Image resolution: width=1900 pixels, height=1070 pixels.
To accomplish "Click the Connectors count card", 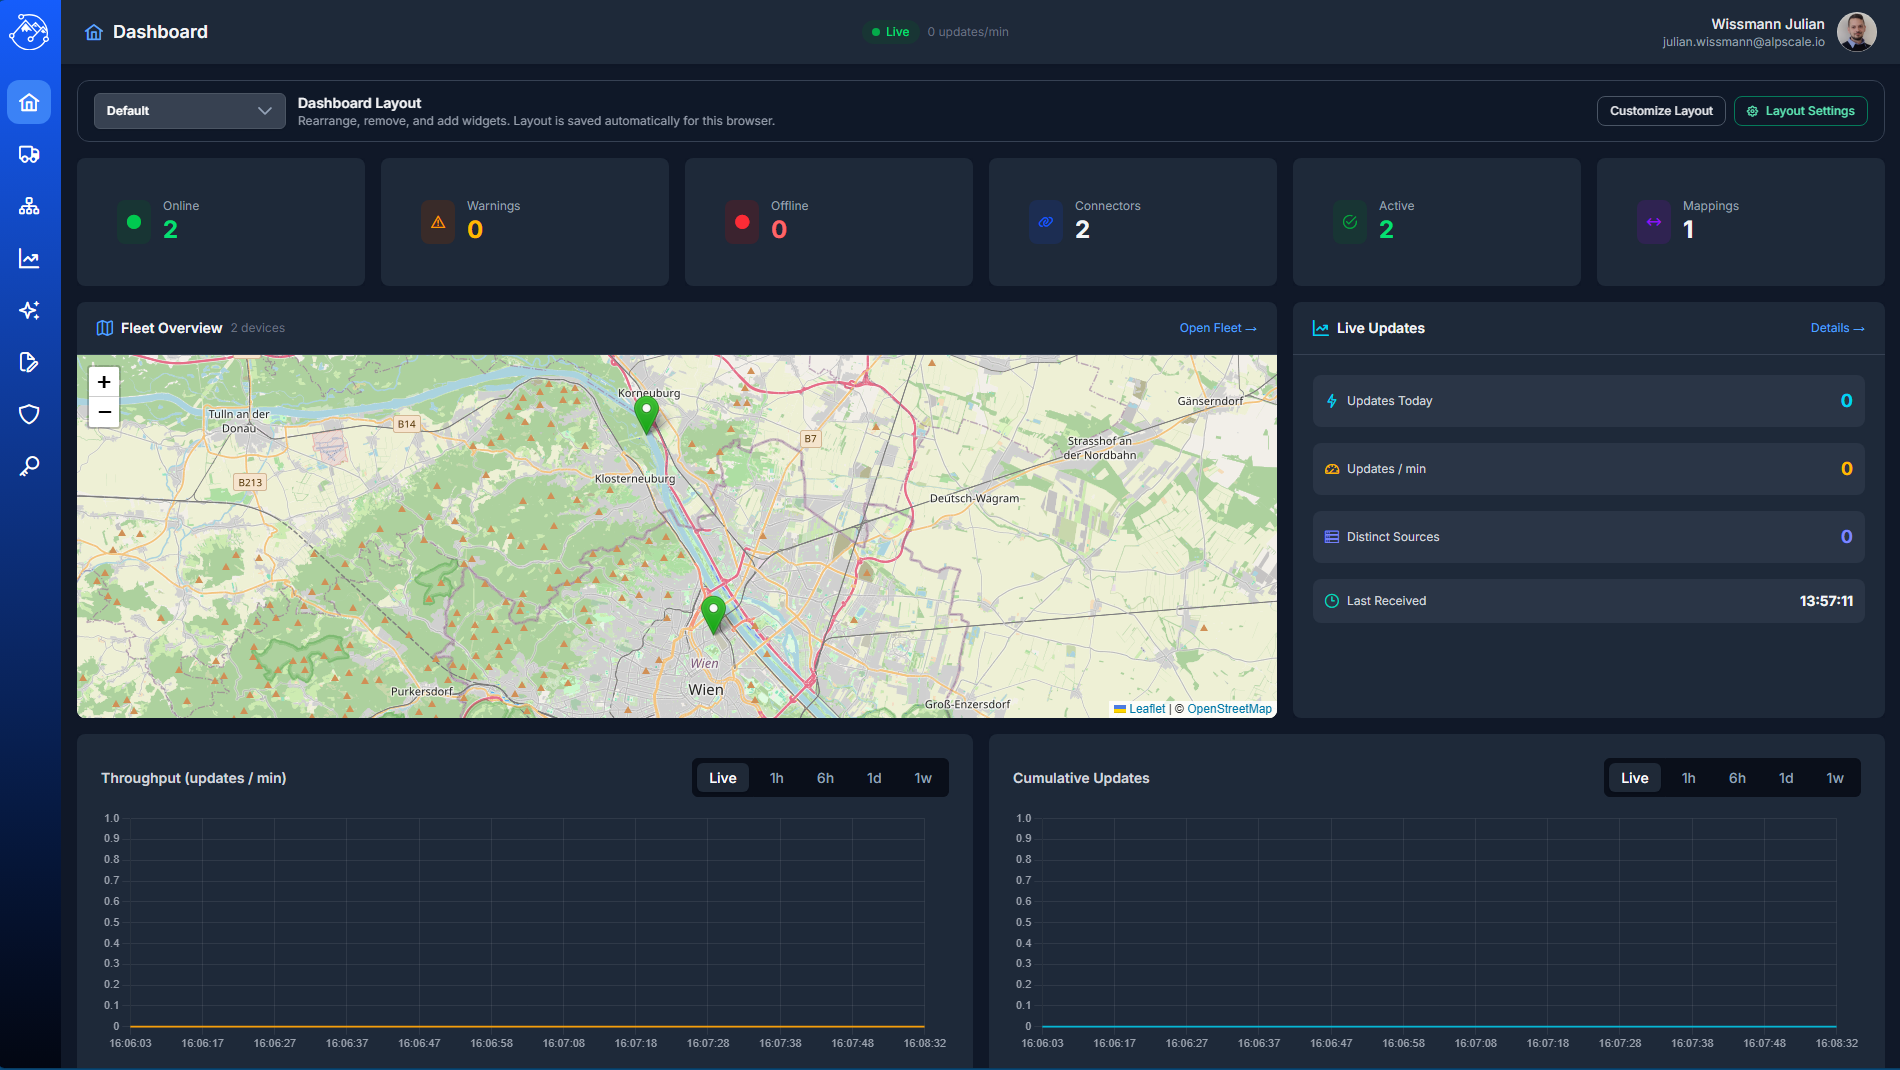I will pos(1133,222).
